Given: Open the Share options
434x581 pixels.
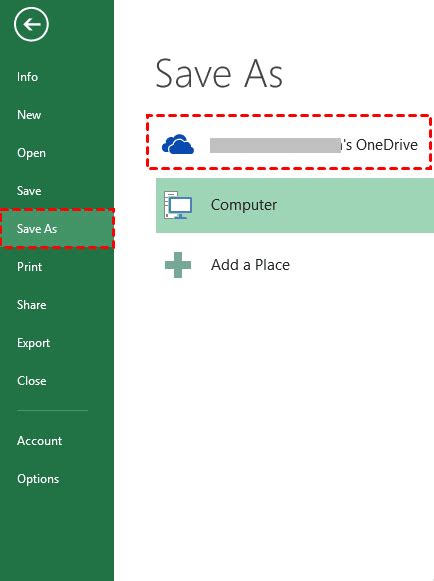Looking at the screenshot, I should [x=32, y=305].
